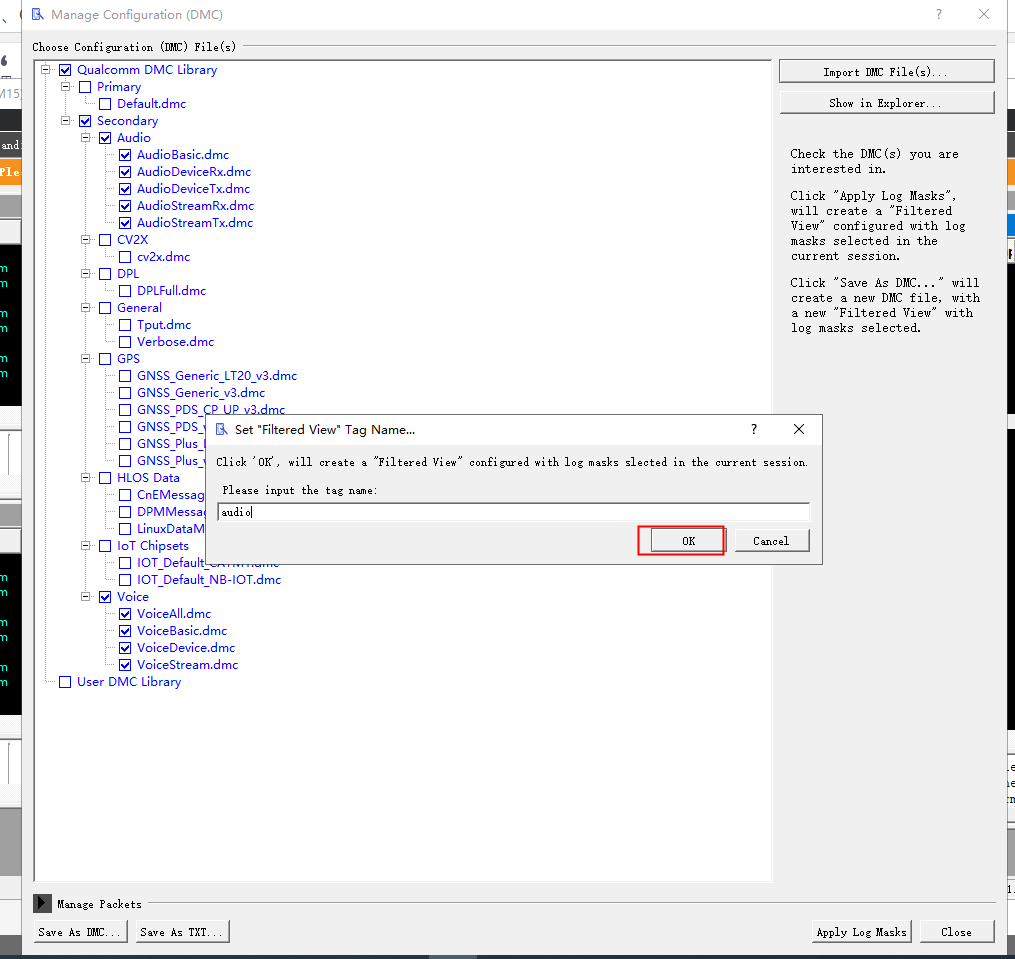This screenshot has height=959, width=1015.
Task: Collapse the Voice tree node
Action: coord(85,596)
